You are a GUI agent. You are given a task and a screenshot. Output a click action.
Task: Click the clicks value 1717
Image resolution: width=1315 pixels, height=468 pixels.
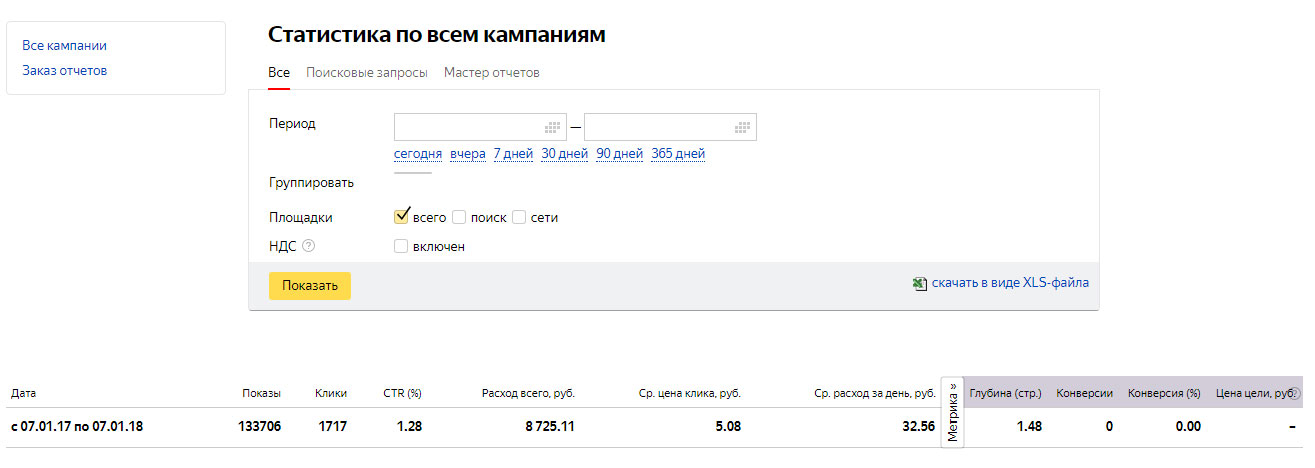pos(332,426)
